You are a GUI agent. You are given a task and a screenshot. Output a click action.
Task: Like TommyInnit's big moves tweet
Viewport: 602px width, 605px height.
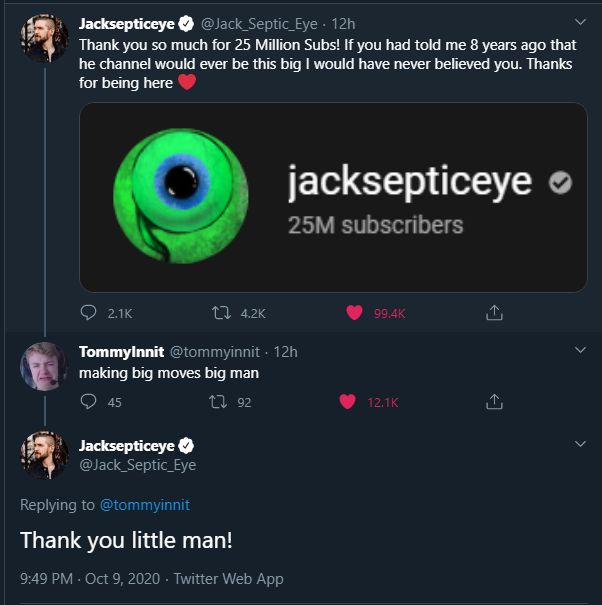[348, 402]
